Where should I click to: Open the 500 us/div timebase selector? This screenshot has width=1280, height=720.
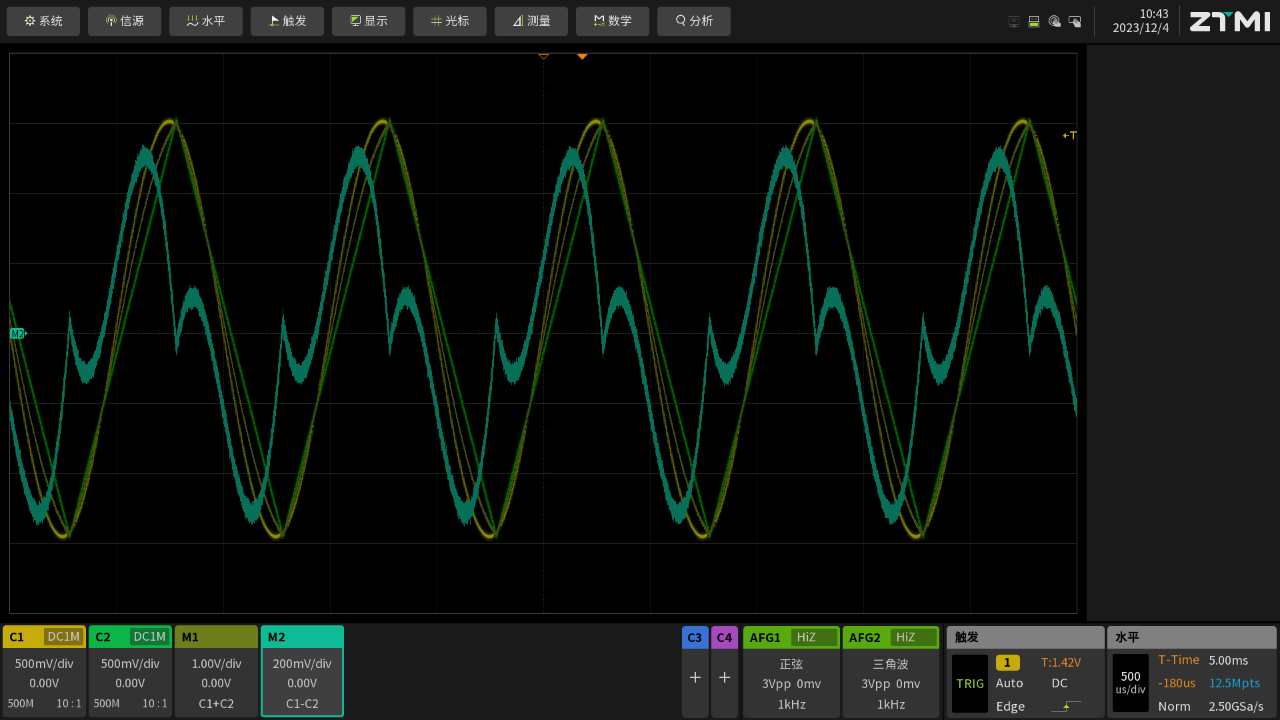click(x=1130, y=682)
